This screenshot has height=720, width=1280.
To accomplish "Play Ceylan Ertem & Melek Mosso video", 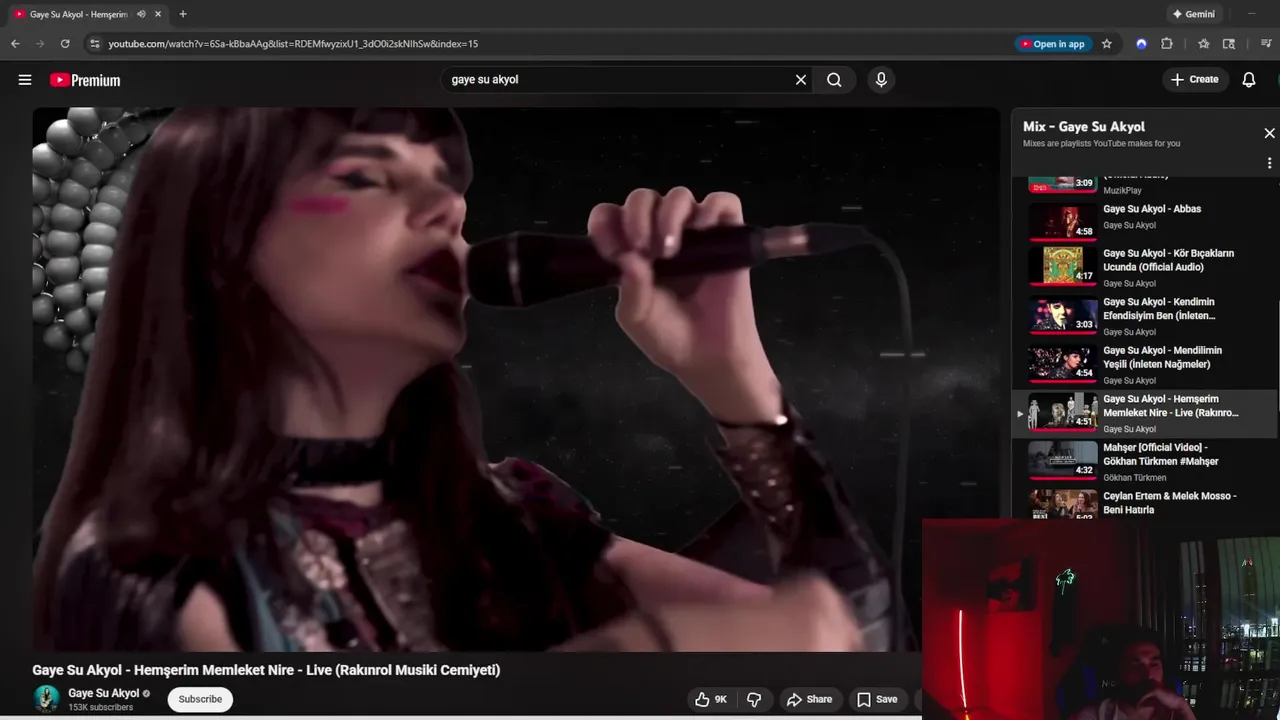I will (1170, 503).
